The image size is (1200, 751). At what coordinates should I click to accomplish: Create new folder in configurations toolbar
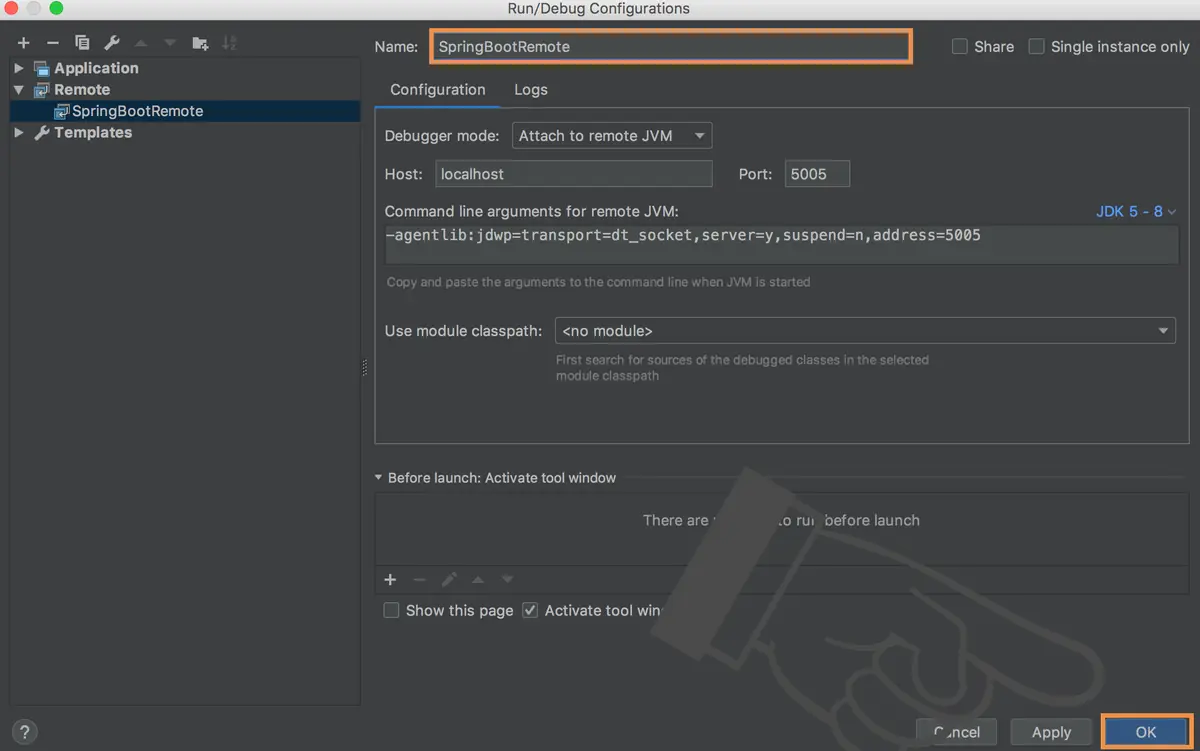coord(200,43)
